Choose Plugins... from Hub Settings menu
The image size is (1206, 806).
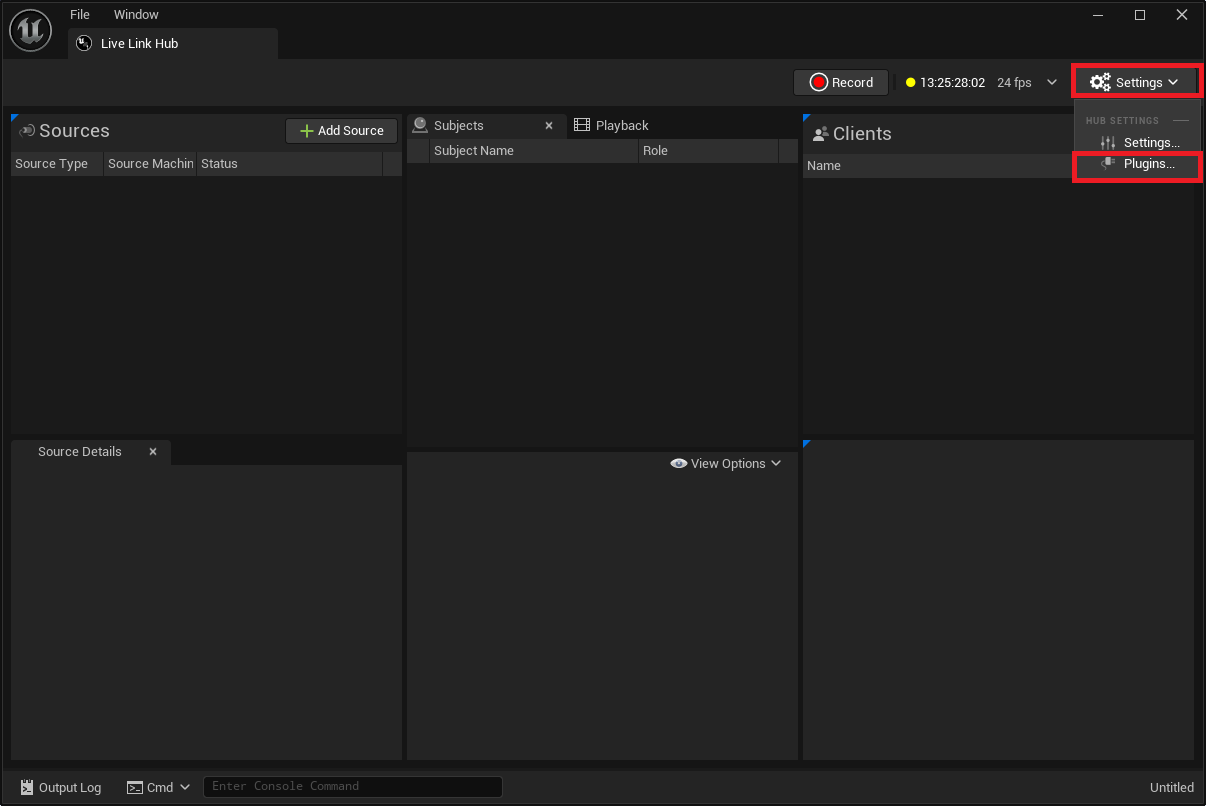1148,164
